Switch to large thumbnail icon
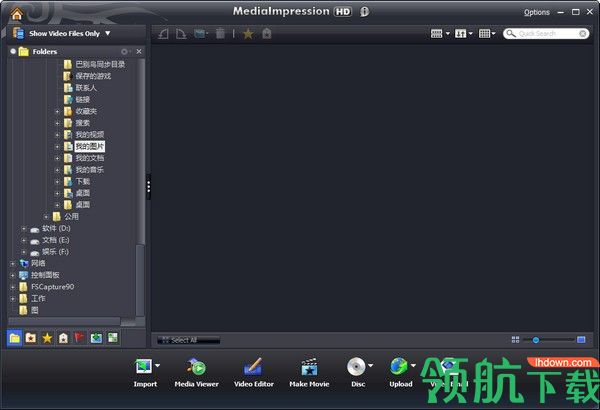The height and width of the screenshot is (410, 600). tap(581, 340)
